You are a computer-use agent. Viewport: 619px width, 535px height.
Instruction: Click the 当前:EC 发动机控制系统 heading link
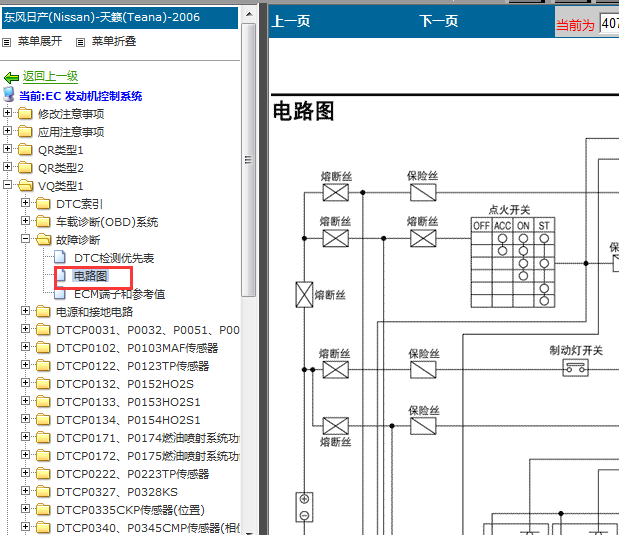tap(81, 96)
